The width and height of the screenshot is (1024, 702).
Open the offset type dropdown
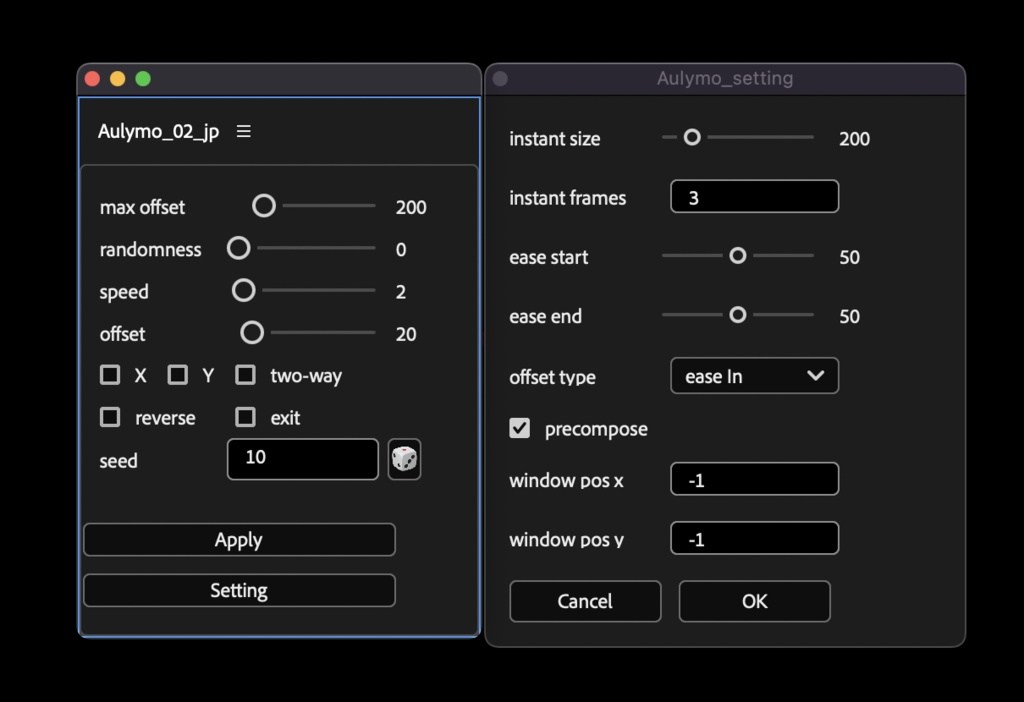tap(754, 376)
